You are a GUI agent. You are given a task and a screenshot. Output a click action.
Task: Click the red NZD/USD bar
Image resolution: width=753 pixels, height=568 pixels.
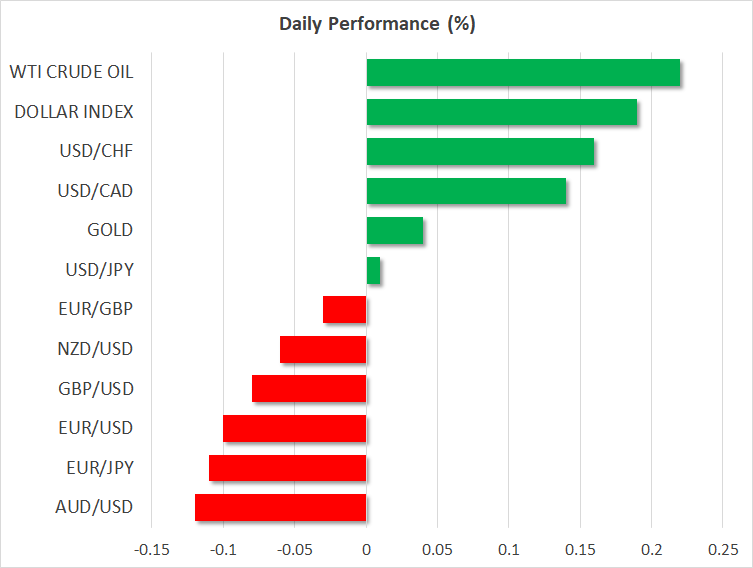tap(323, 349)
